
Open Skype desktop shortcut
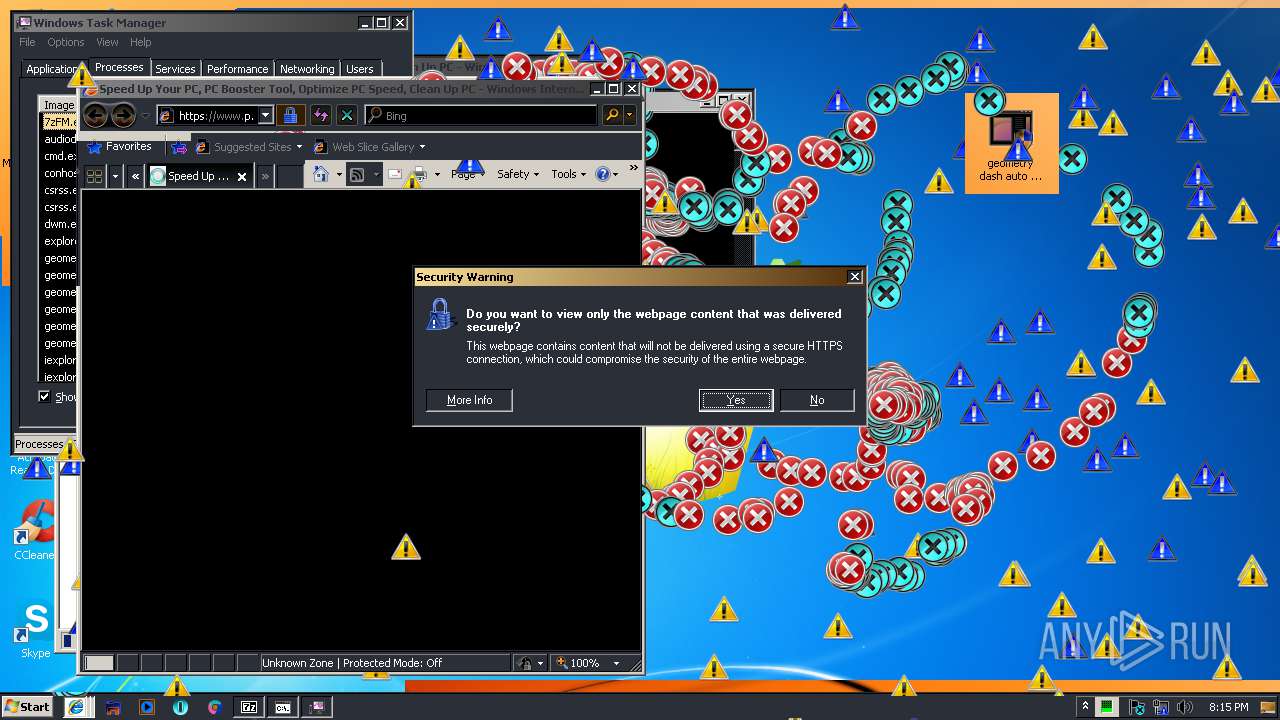pos(36,630)
